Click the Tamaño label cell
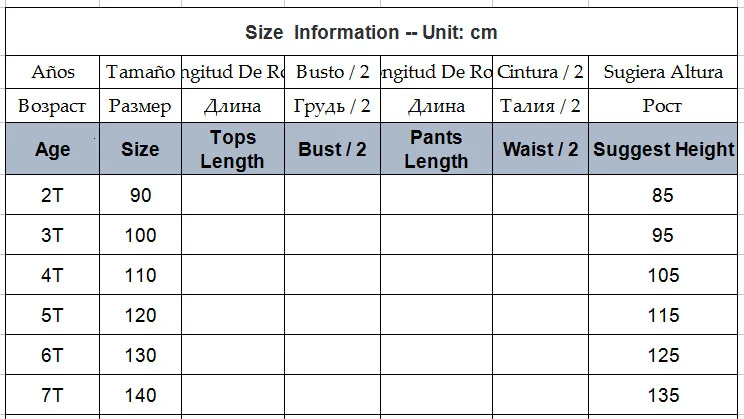This screenshot has width=744, height=419. 140,72
